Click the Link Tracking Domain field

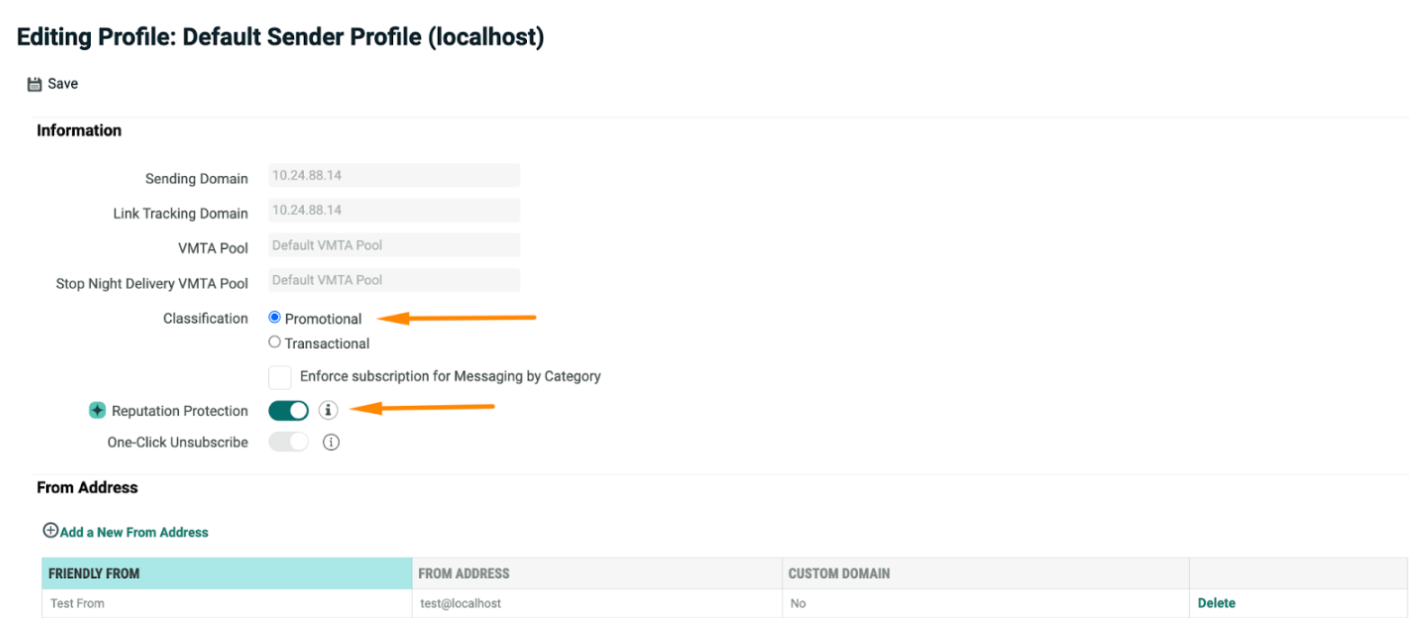pyautogui.click(x=394, y=210)
